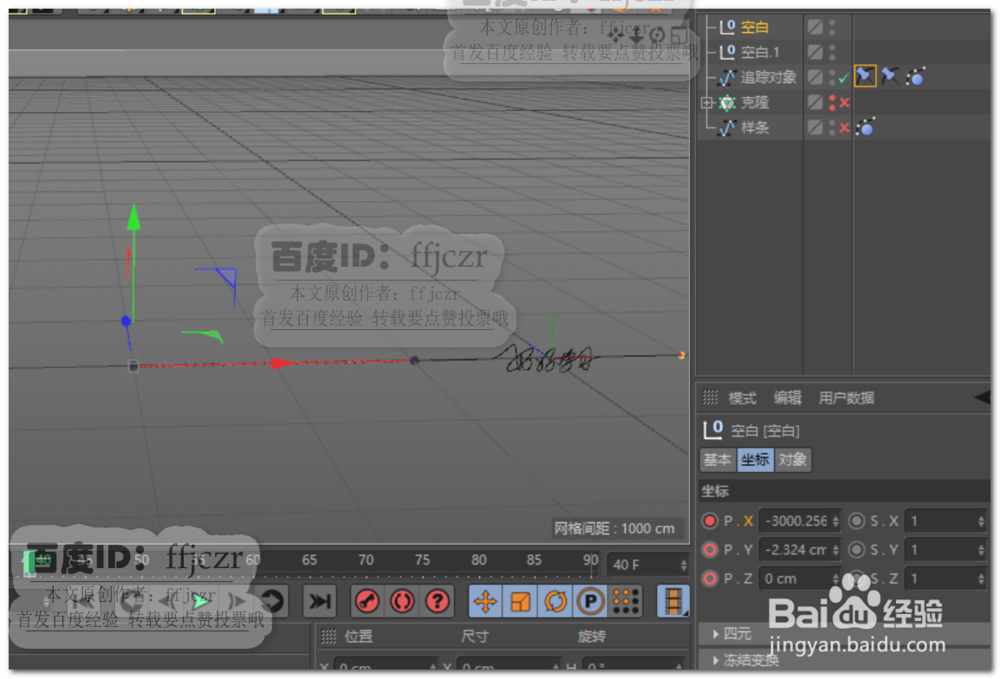Toggle P.Z keyframe red circle
Viewport: 1000px width, 679px height.
709,578
